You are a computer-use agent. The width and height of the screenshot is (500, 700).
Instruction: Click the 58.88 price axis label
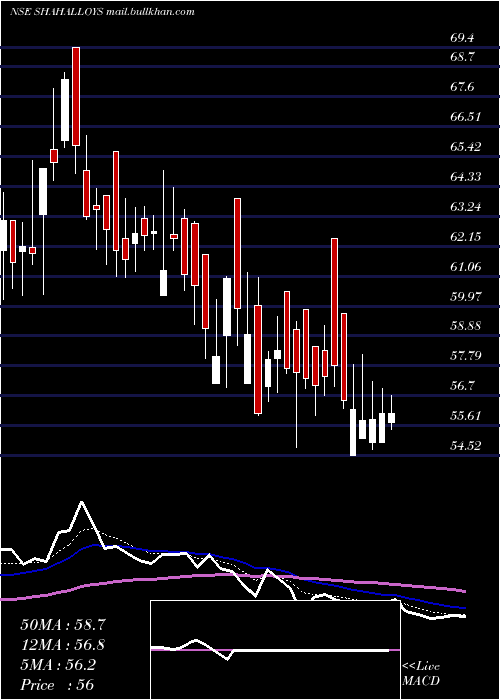click(x=466, y=325)
